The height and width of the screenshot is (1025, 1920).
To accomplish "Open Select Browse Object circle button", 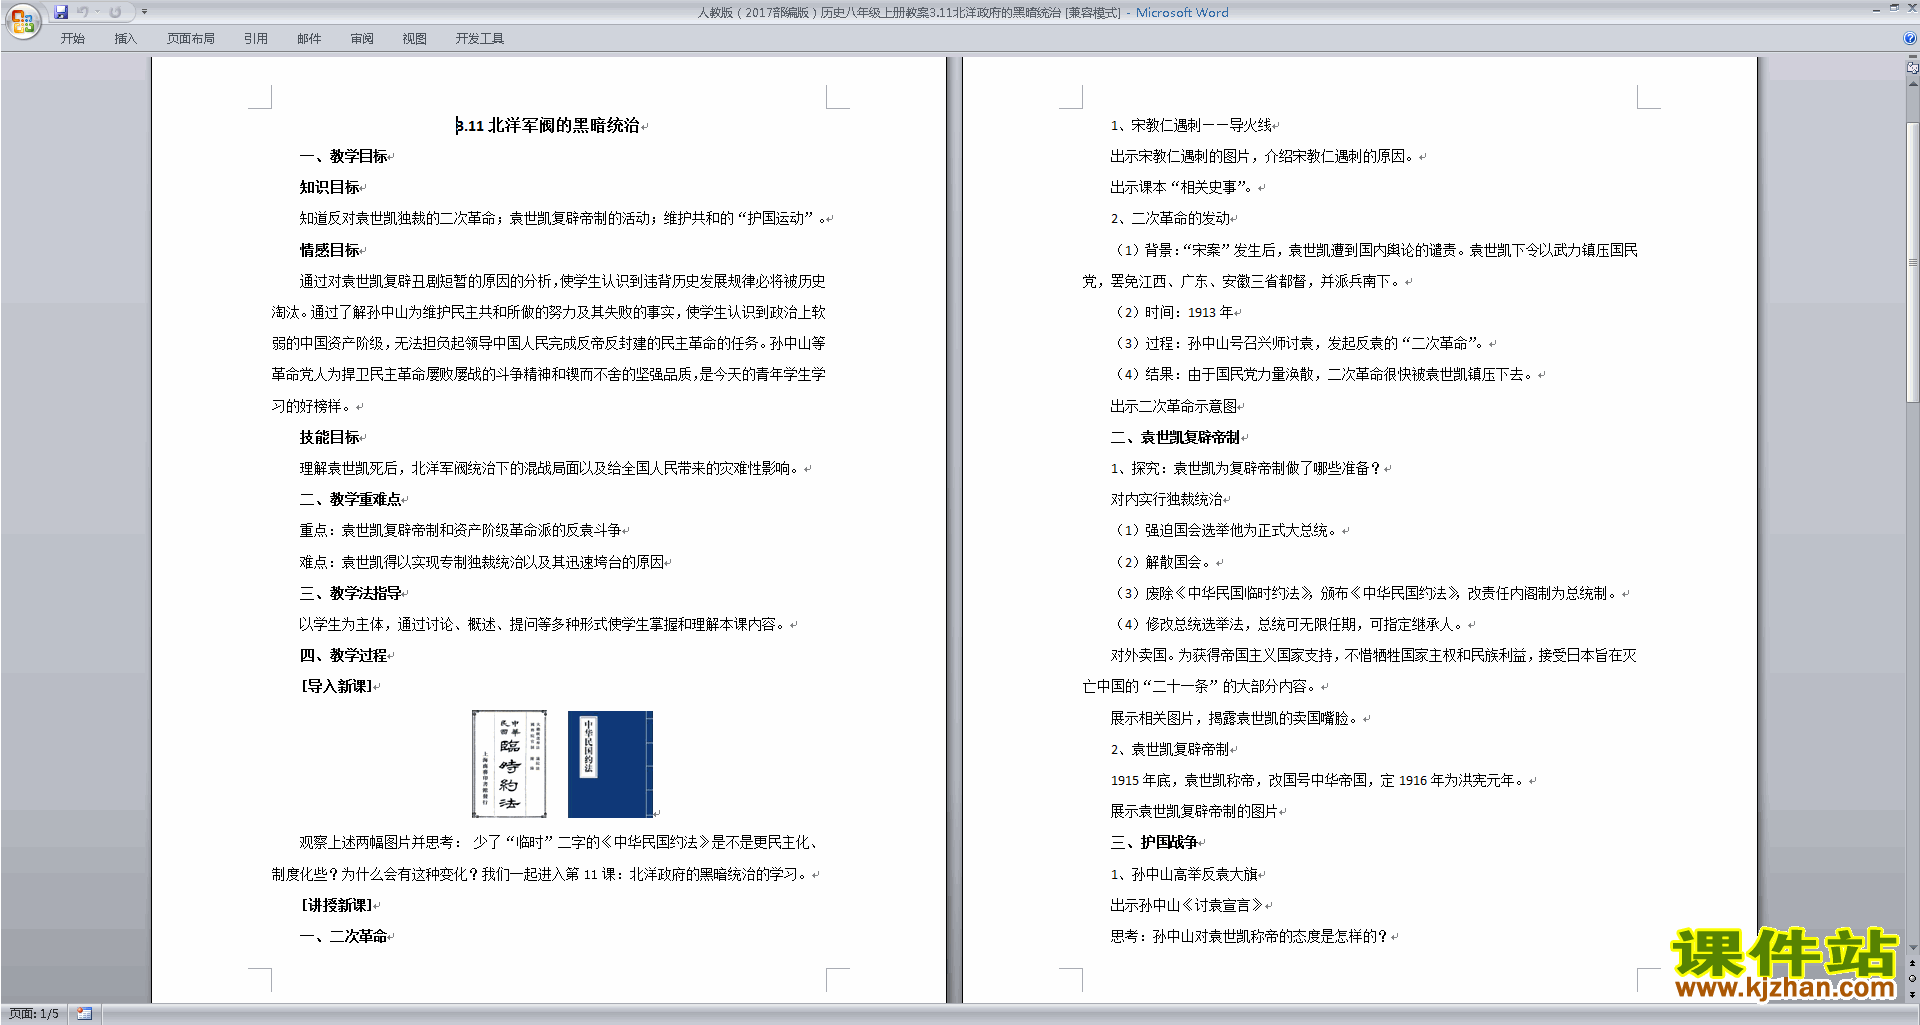I will (x=1912, y=979).
